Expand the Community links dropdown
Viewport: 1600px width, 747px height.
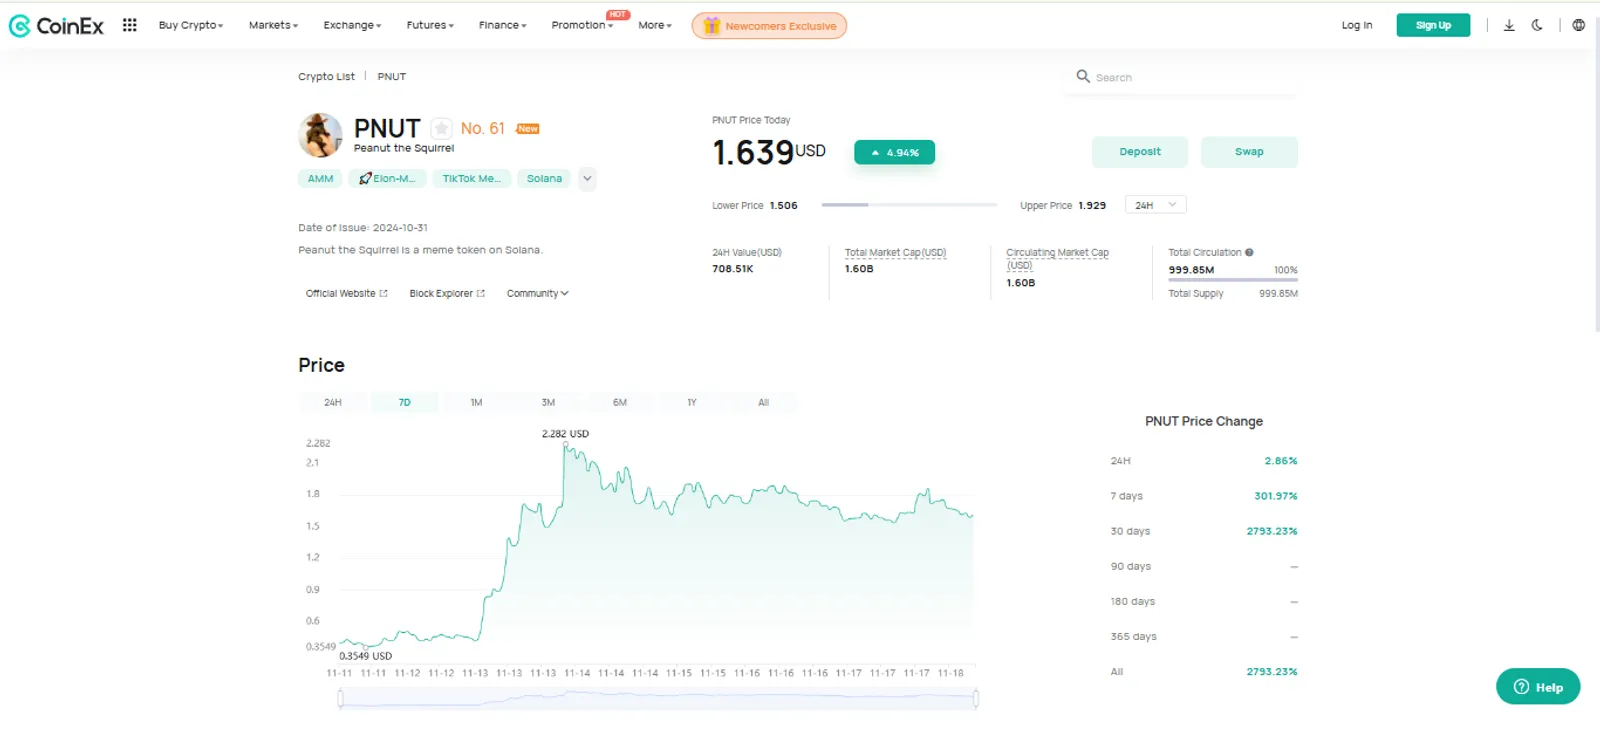coord(537,293)
